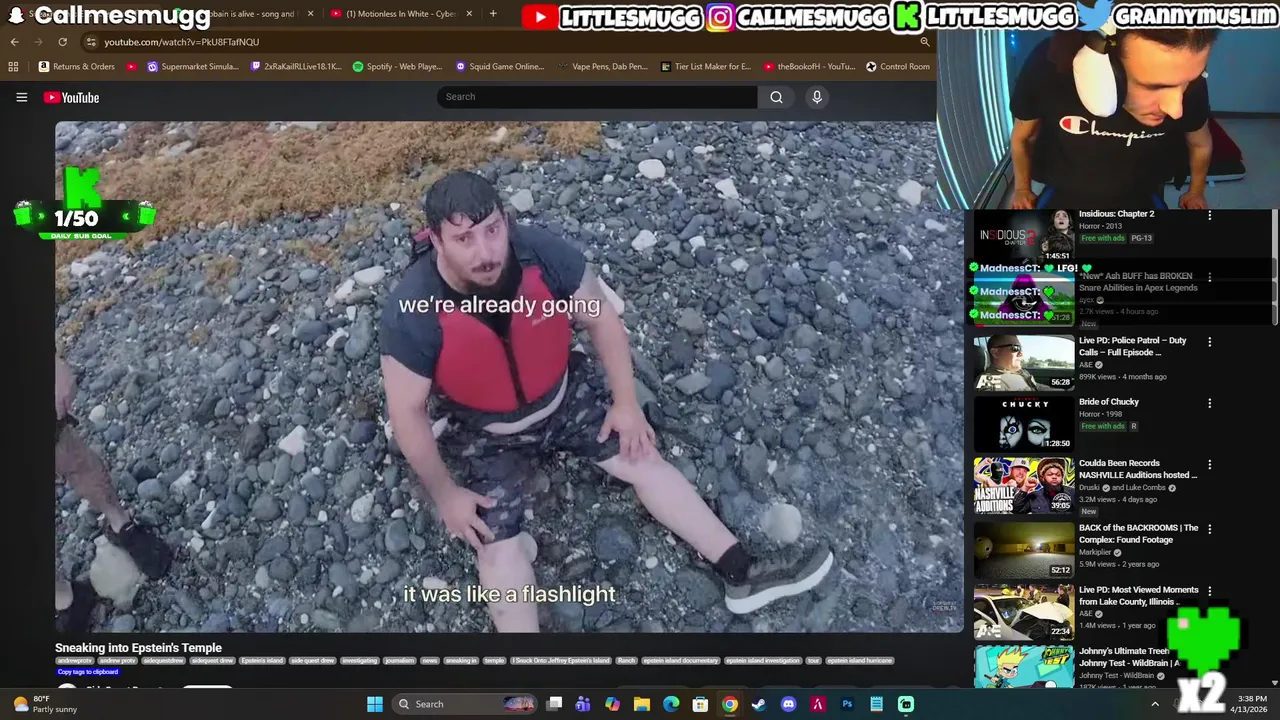
Task: Show hidden system tray icons
Action: 1155,704
